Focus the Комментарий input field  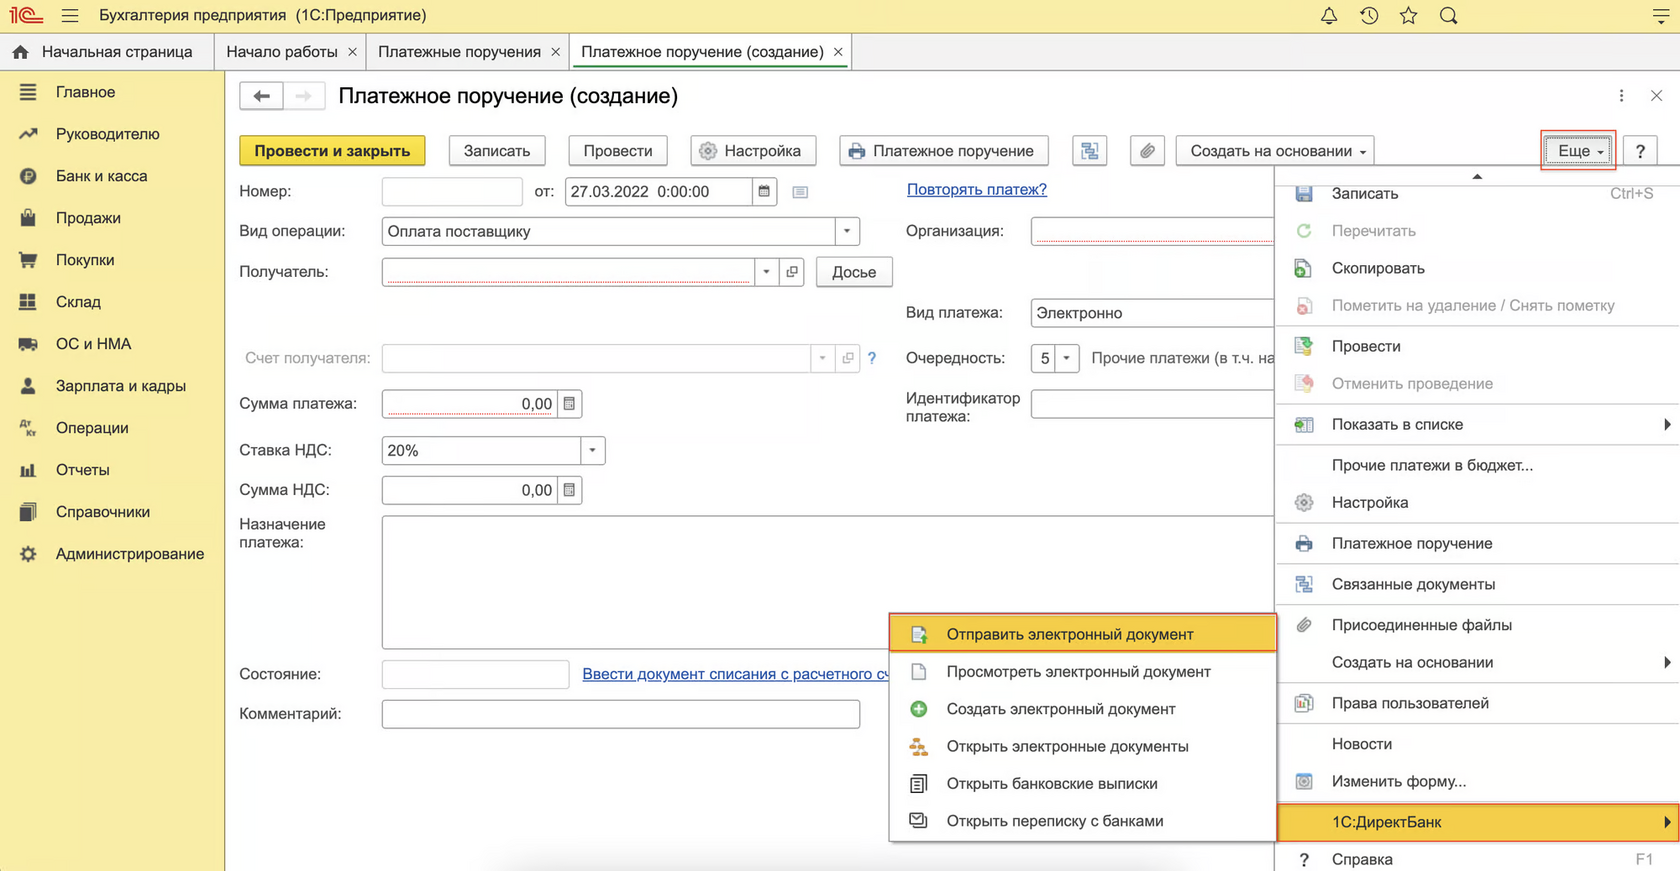[x=621, y=714]
